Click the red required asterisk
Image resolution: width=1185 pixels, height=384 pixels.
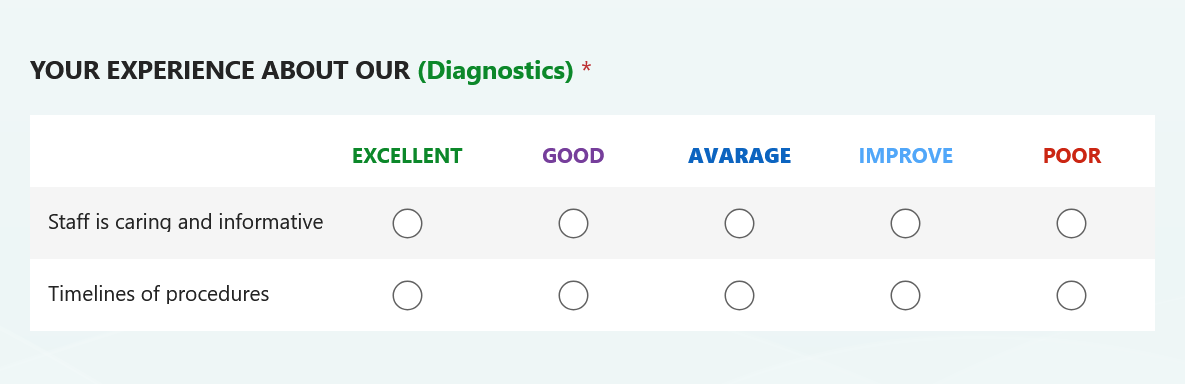tap(586, 69)
